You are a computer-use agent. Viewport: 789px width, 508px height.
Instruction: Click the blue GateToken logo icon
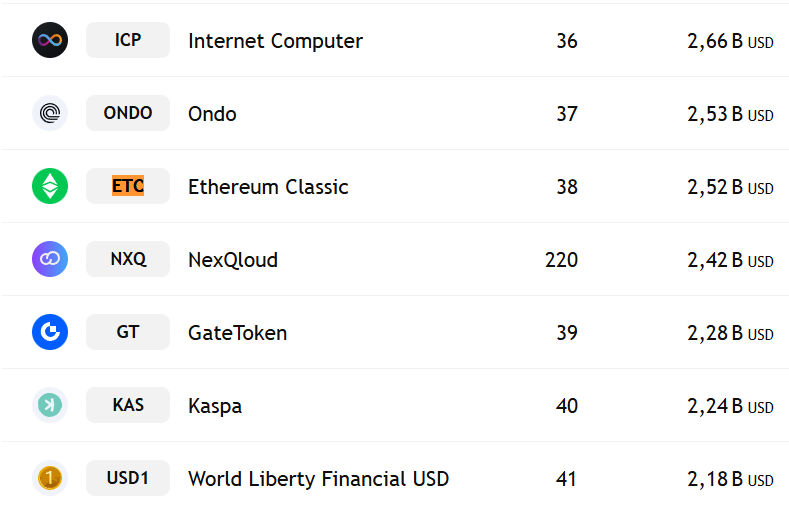[x=50, y=332]
